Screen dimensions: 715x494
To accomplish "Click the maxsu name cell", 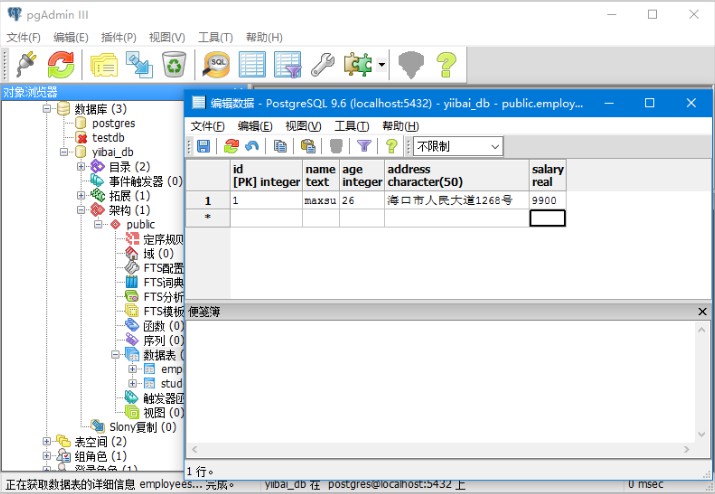I will [x=321, y=200].
